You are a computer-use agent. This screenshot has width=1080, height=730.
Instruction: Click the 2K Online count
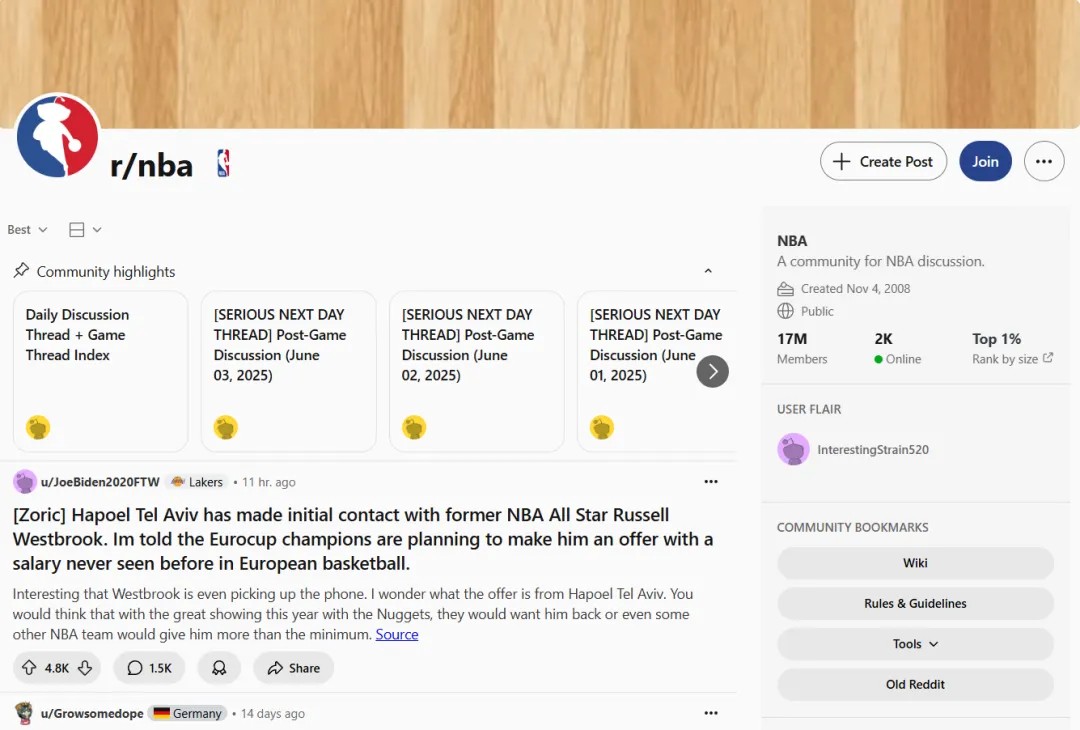pyautogui.click(x=897, y=348)
